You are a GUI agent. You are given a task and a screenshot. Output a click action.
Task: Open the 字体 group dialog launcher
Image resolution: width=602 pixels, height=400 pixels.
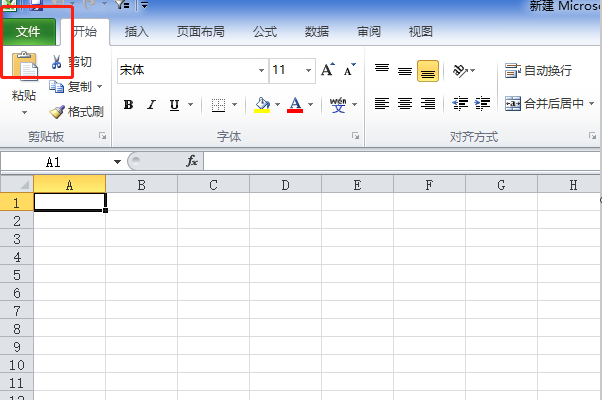[356, 136]
